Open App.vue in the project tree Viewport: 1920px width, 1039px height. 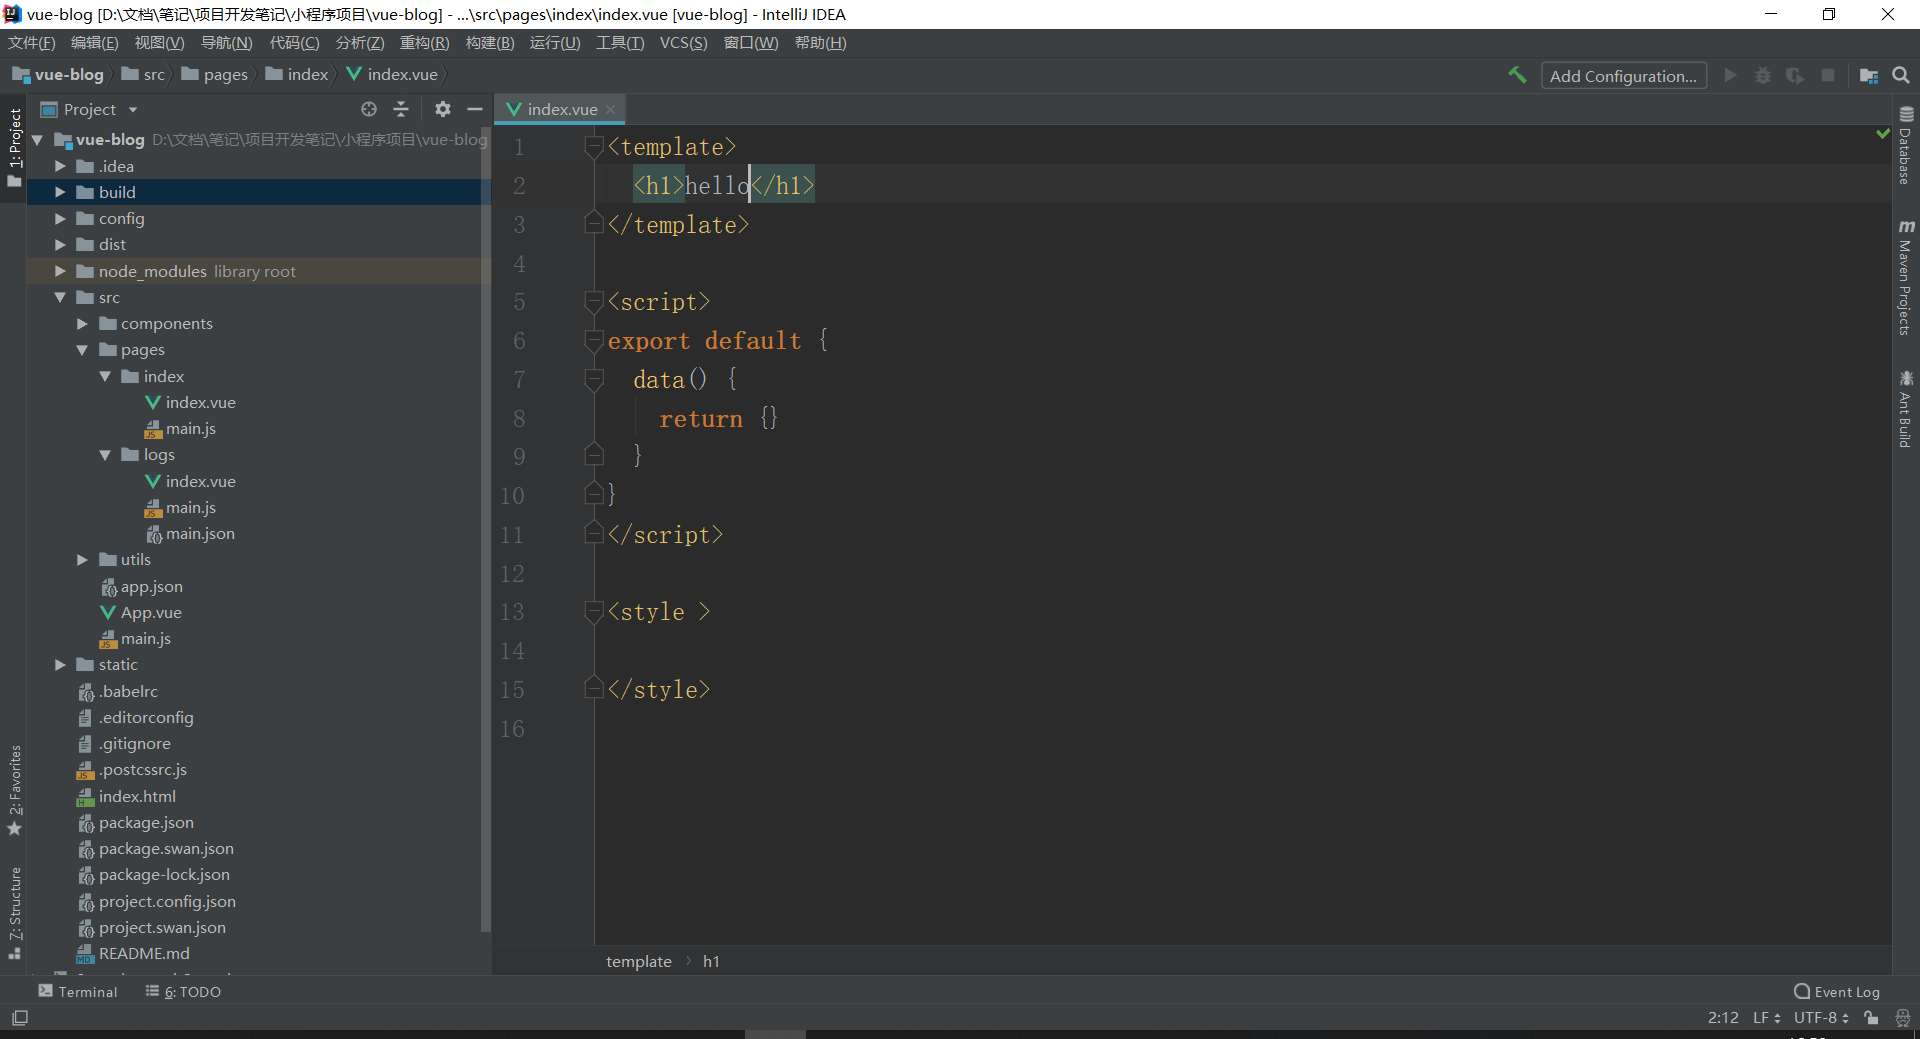(150, 613)
